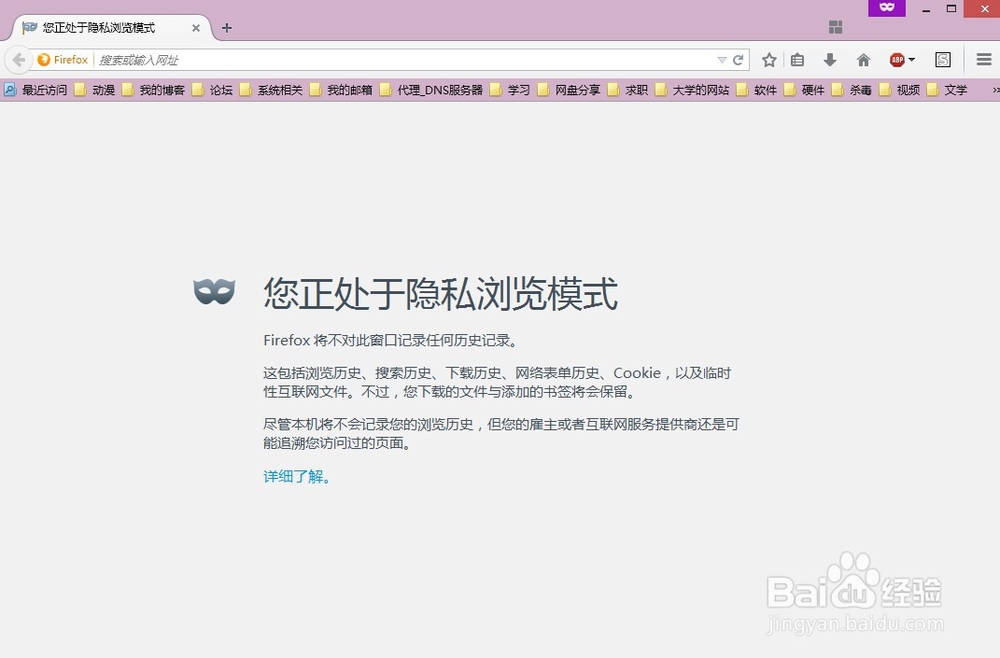Open the 视频 bookmarks folder
This screenshot has height=658, width=1000.
(x=900, y=90)
